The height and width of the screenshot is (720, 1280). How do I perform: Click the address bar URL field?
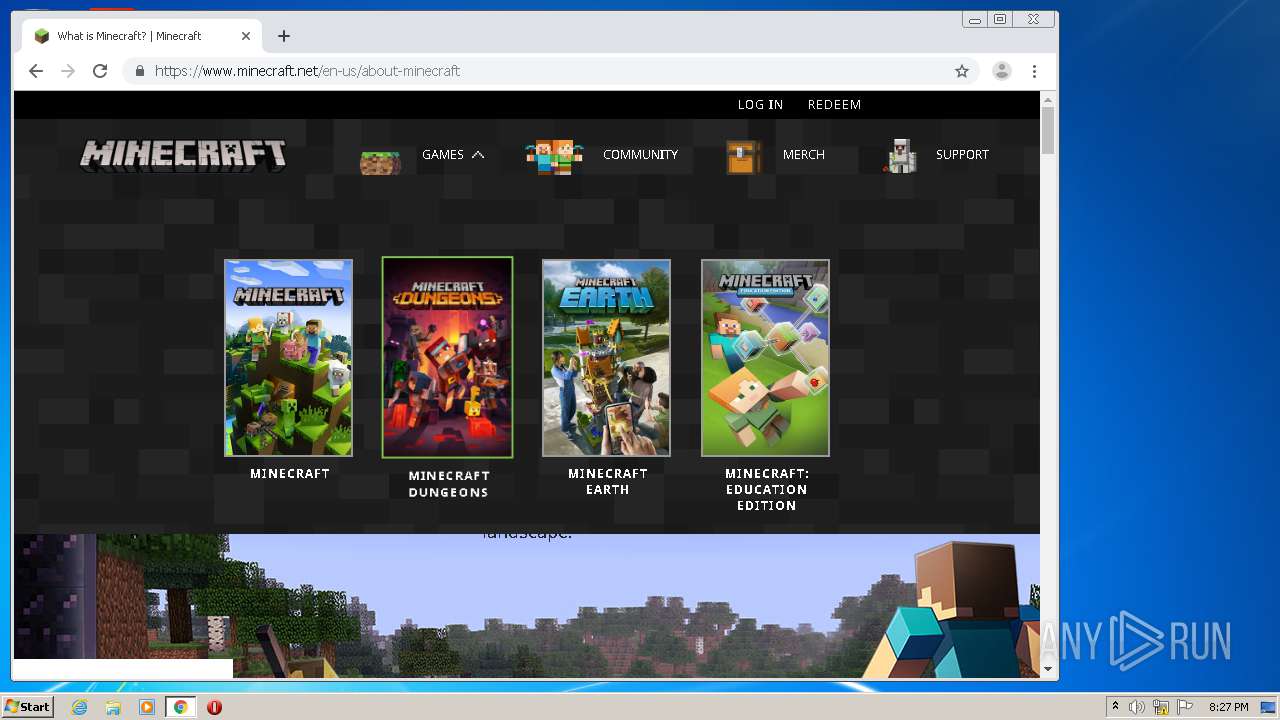click(550, 71)
